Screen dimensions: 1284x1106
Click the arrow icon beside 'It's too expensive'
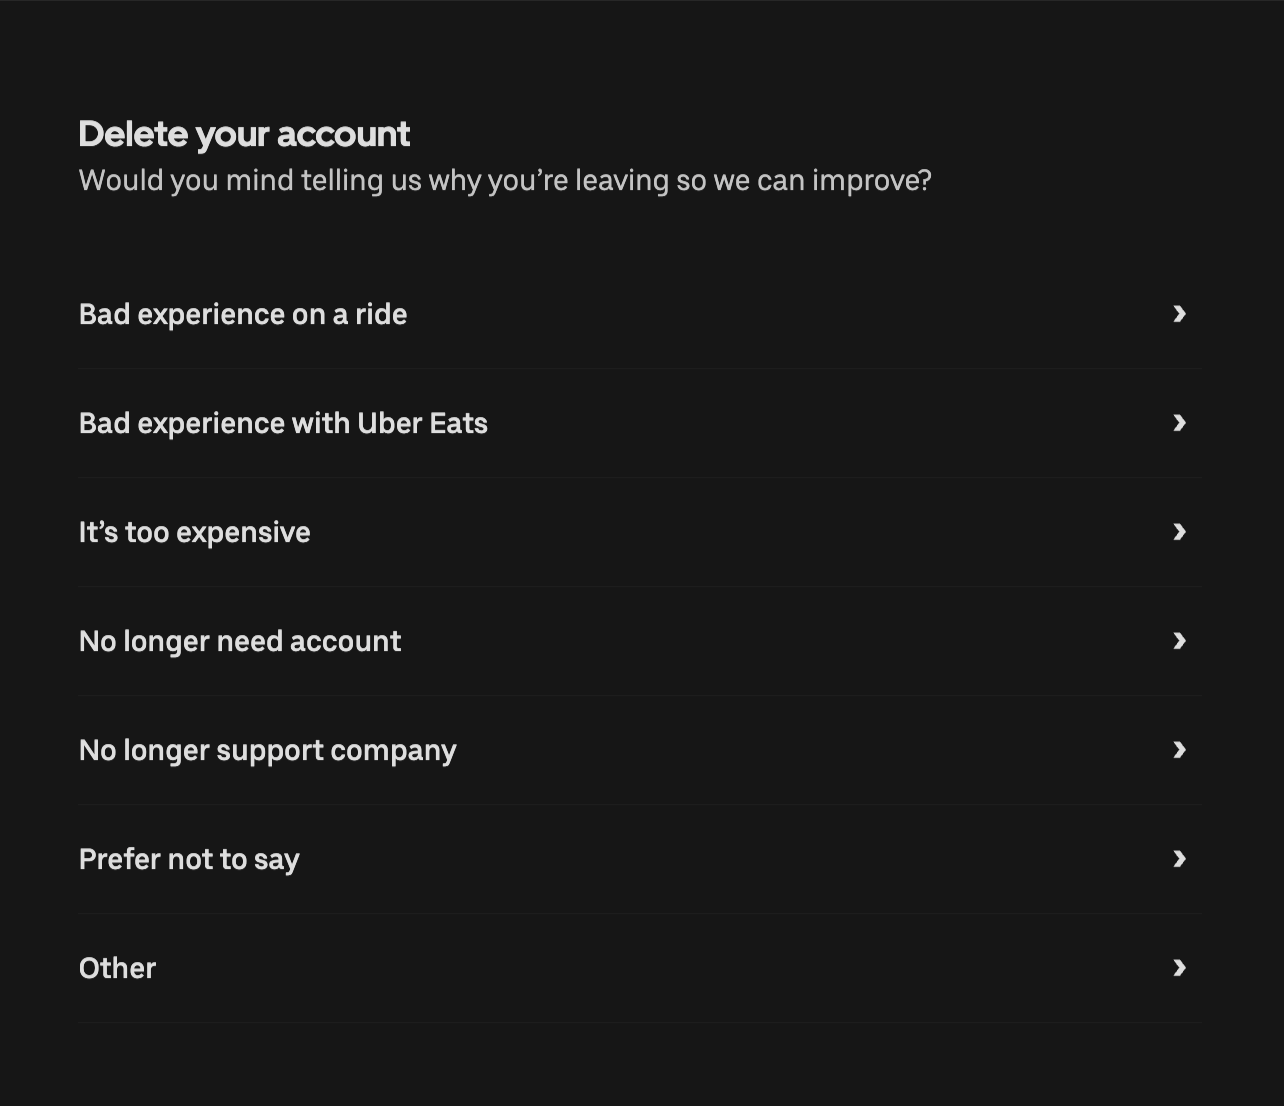1179,532
